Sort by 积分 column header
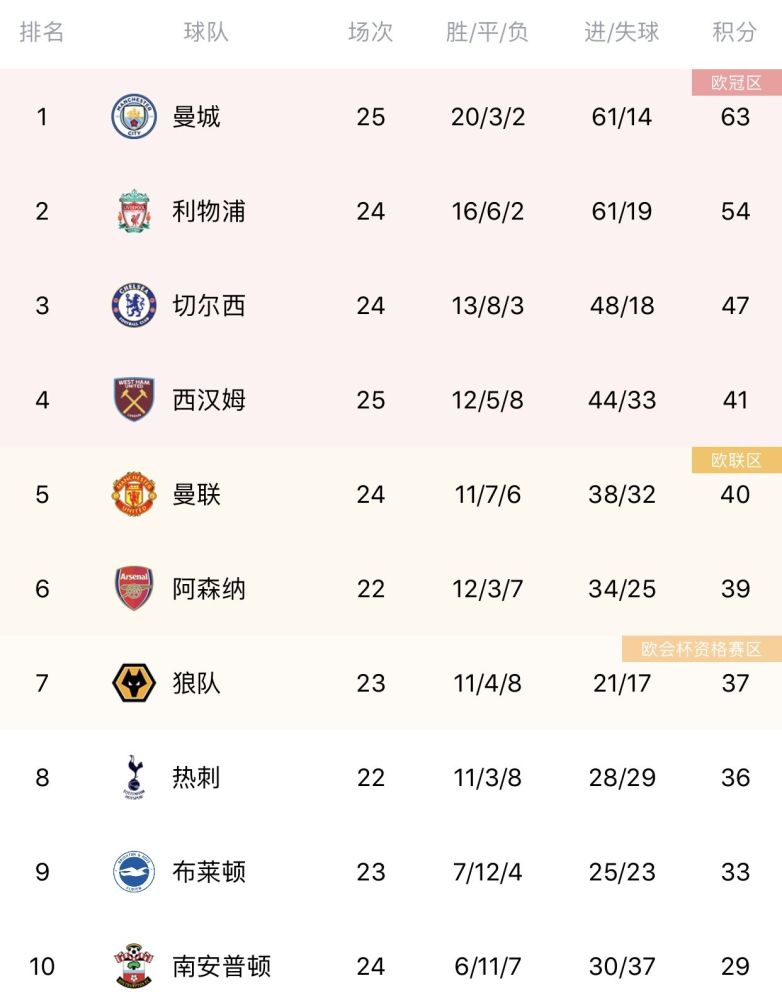Viewport: 782px width, 1000px height. (x=735, y=31)
